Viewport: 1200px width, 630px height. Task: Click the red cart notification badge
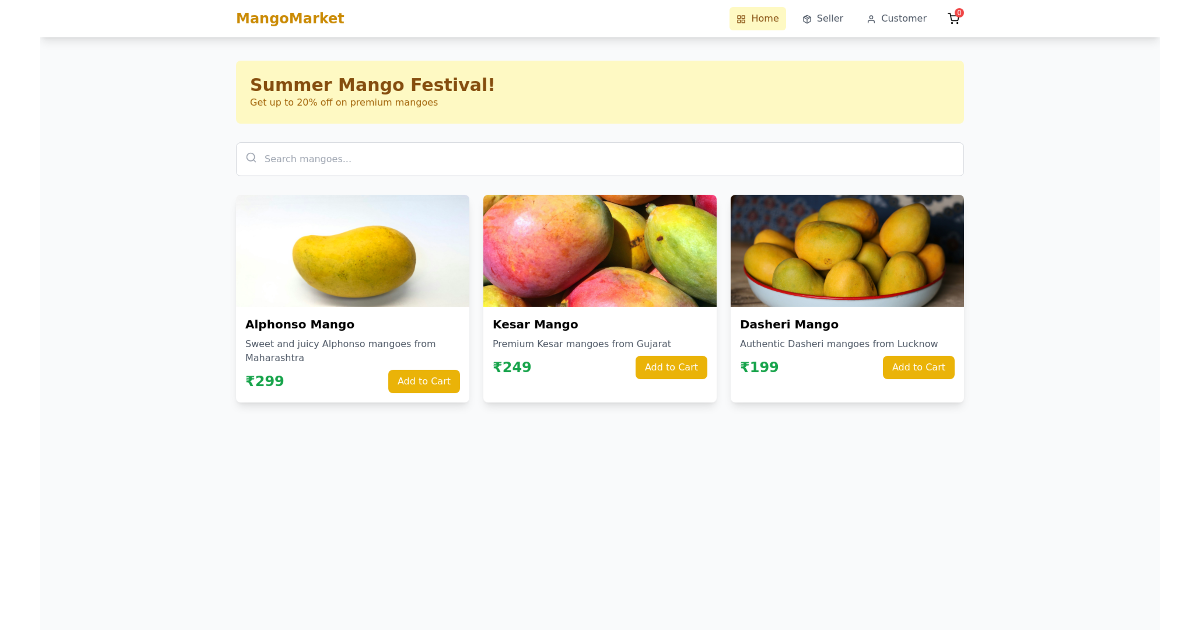click(x=959, y=11)
